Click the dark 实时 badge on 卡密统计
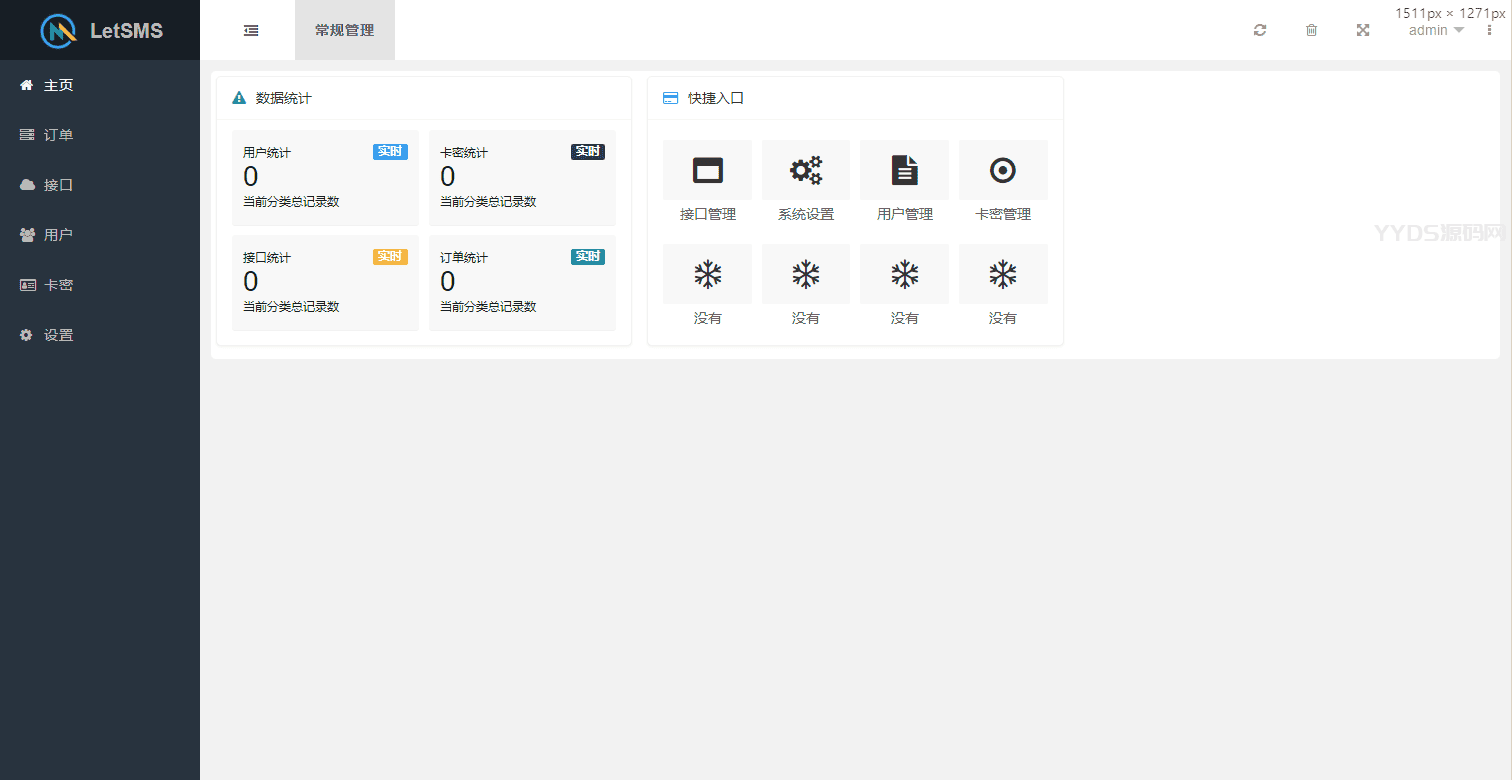This screenshot has width=1512, height=780. pos(588,152)
